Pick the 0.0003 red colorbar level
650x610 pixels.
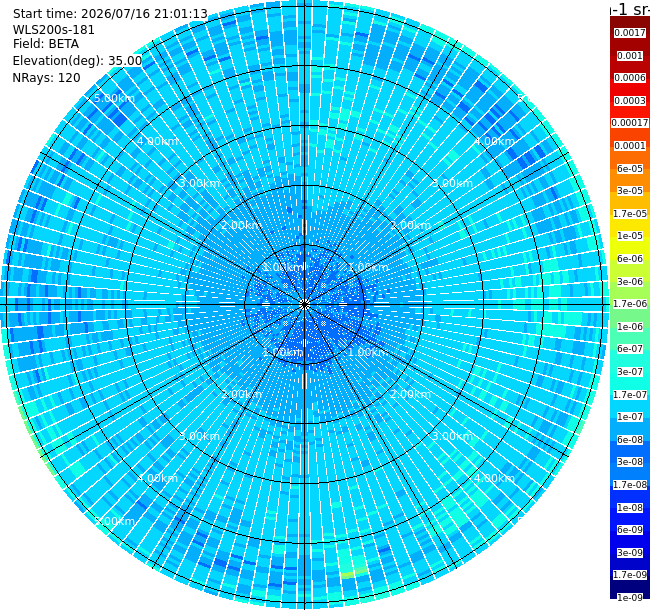point(630,101)
